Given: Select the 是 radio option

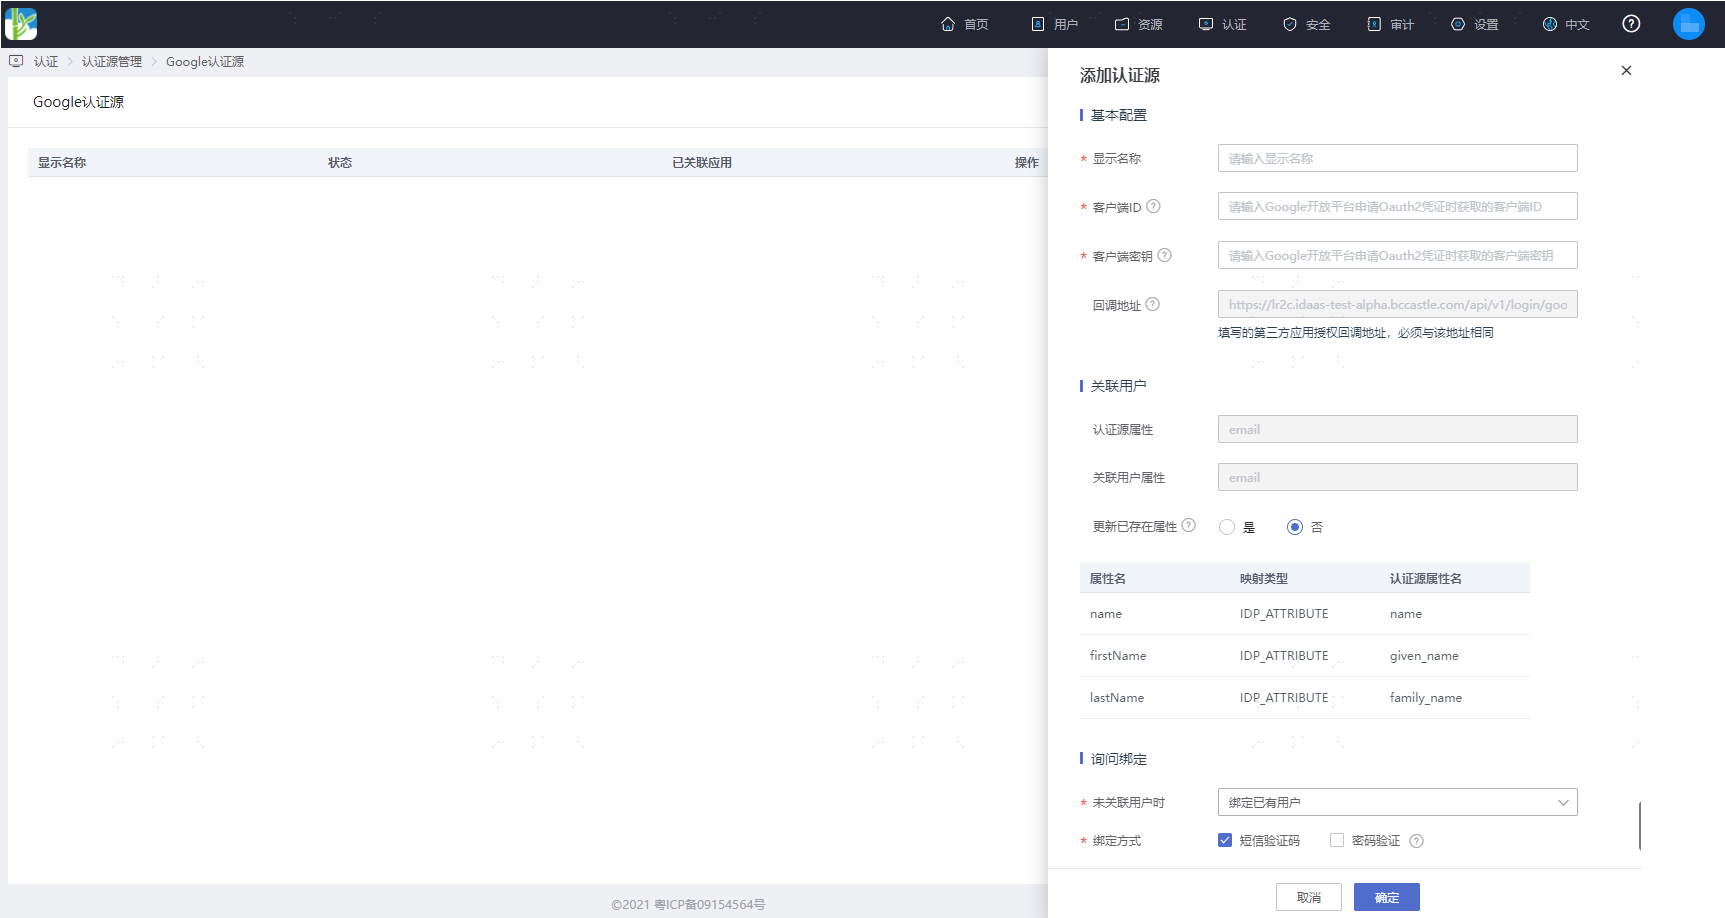Looking at the screenshot, I should (x=1227, y=527).
